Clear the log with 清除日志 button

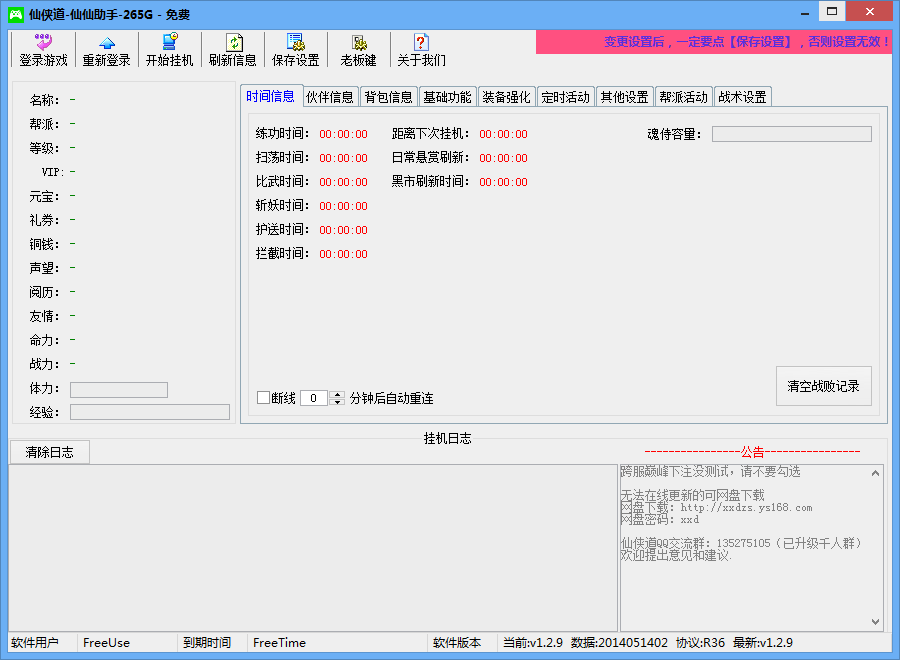pyautogui.click(x=48, y=451)
